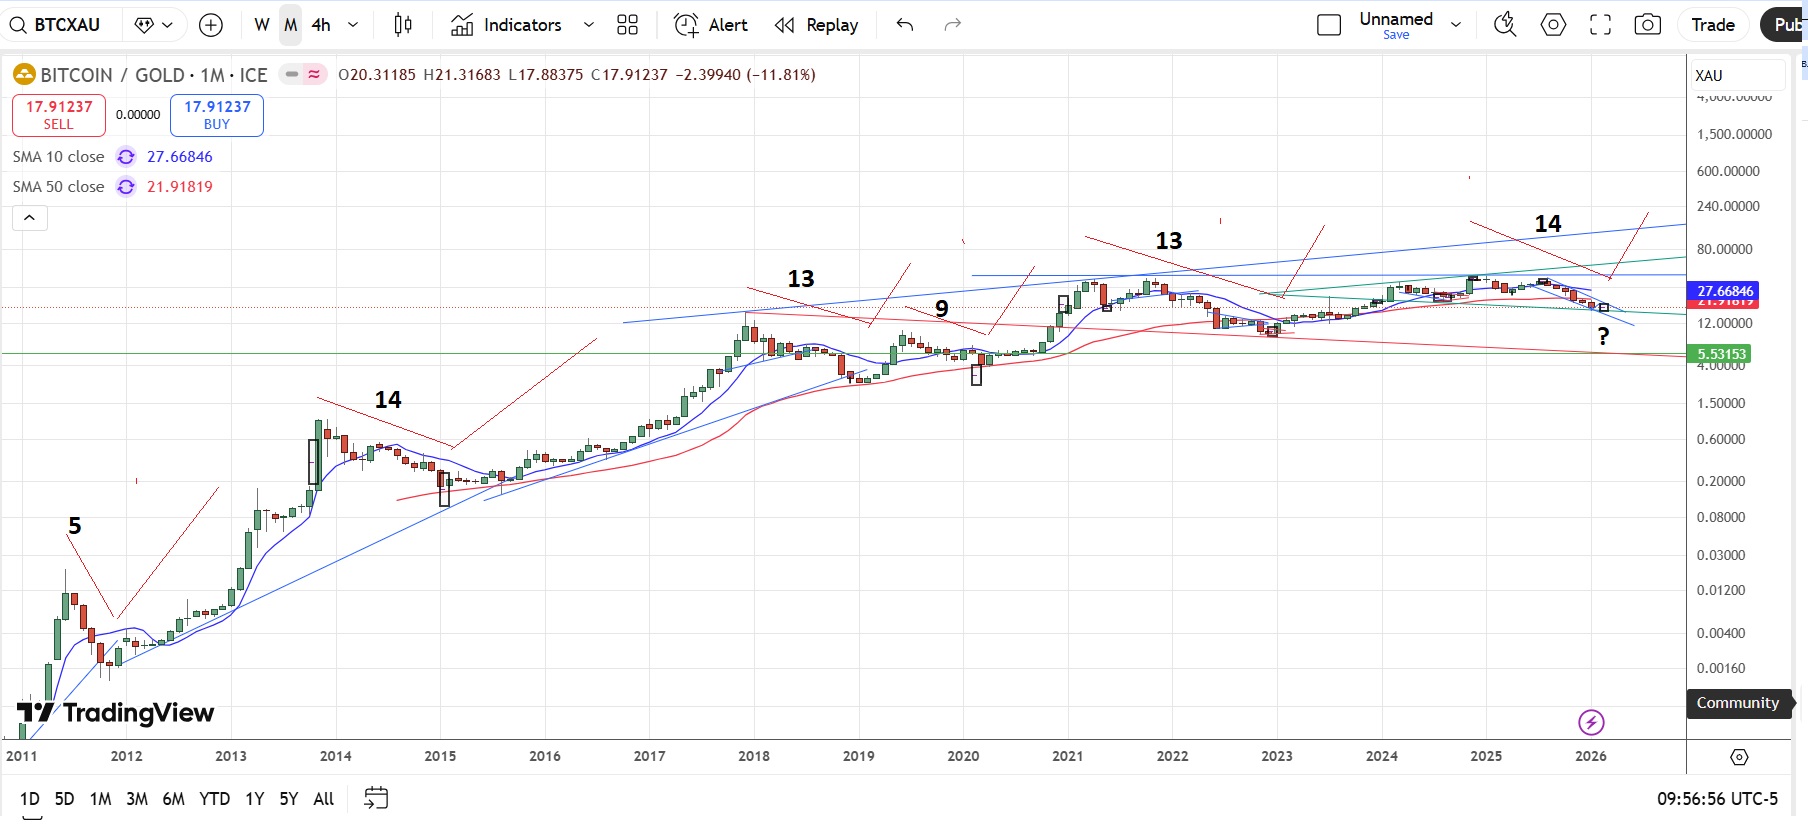Viewport: 1808px width, 836px height.
Task: Switch to the 5Y date range
Action: tap(288, 798)
